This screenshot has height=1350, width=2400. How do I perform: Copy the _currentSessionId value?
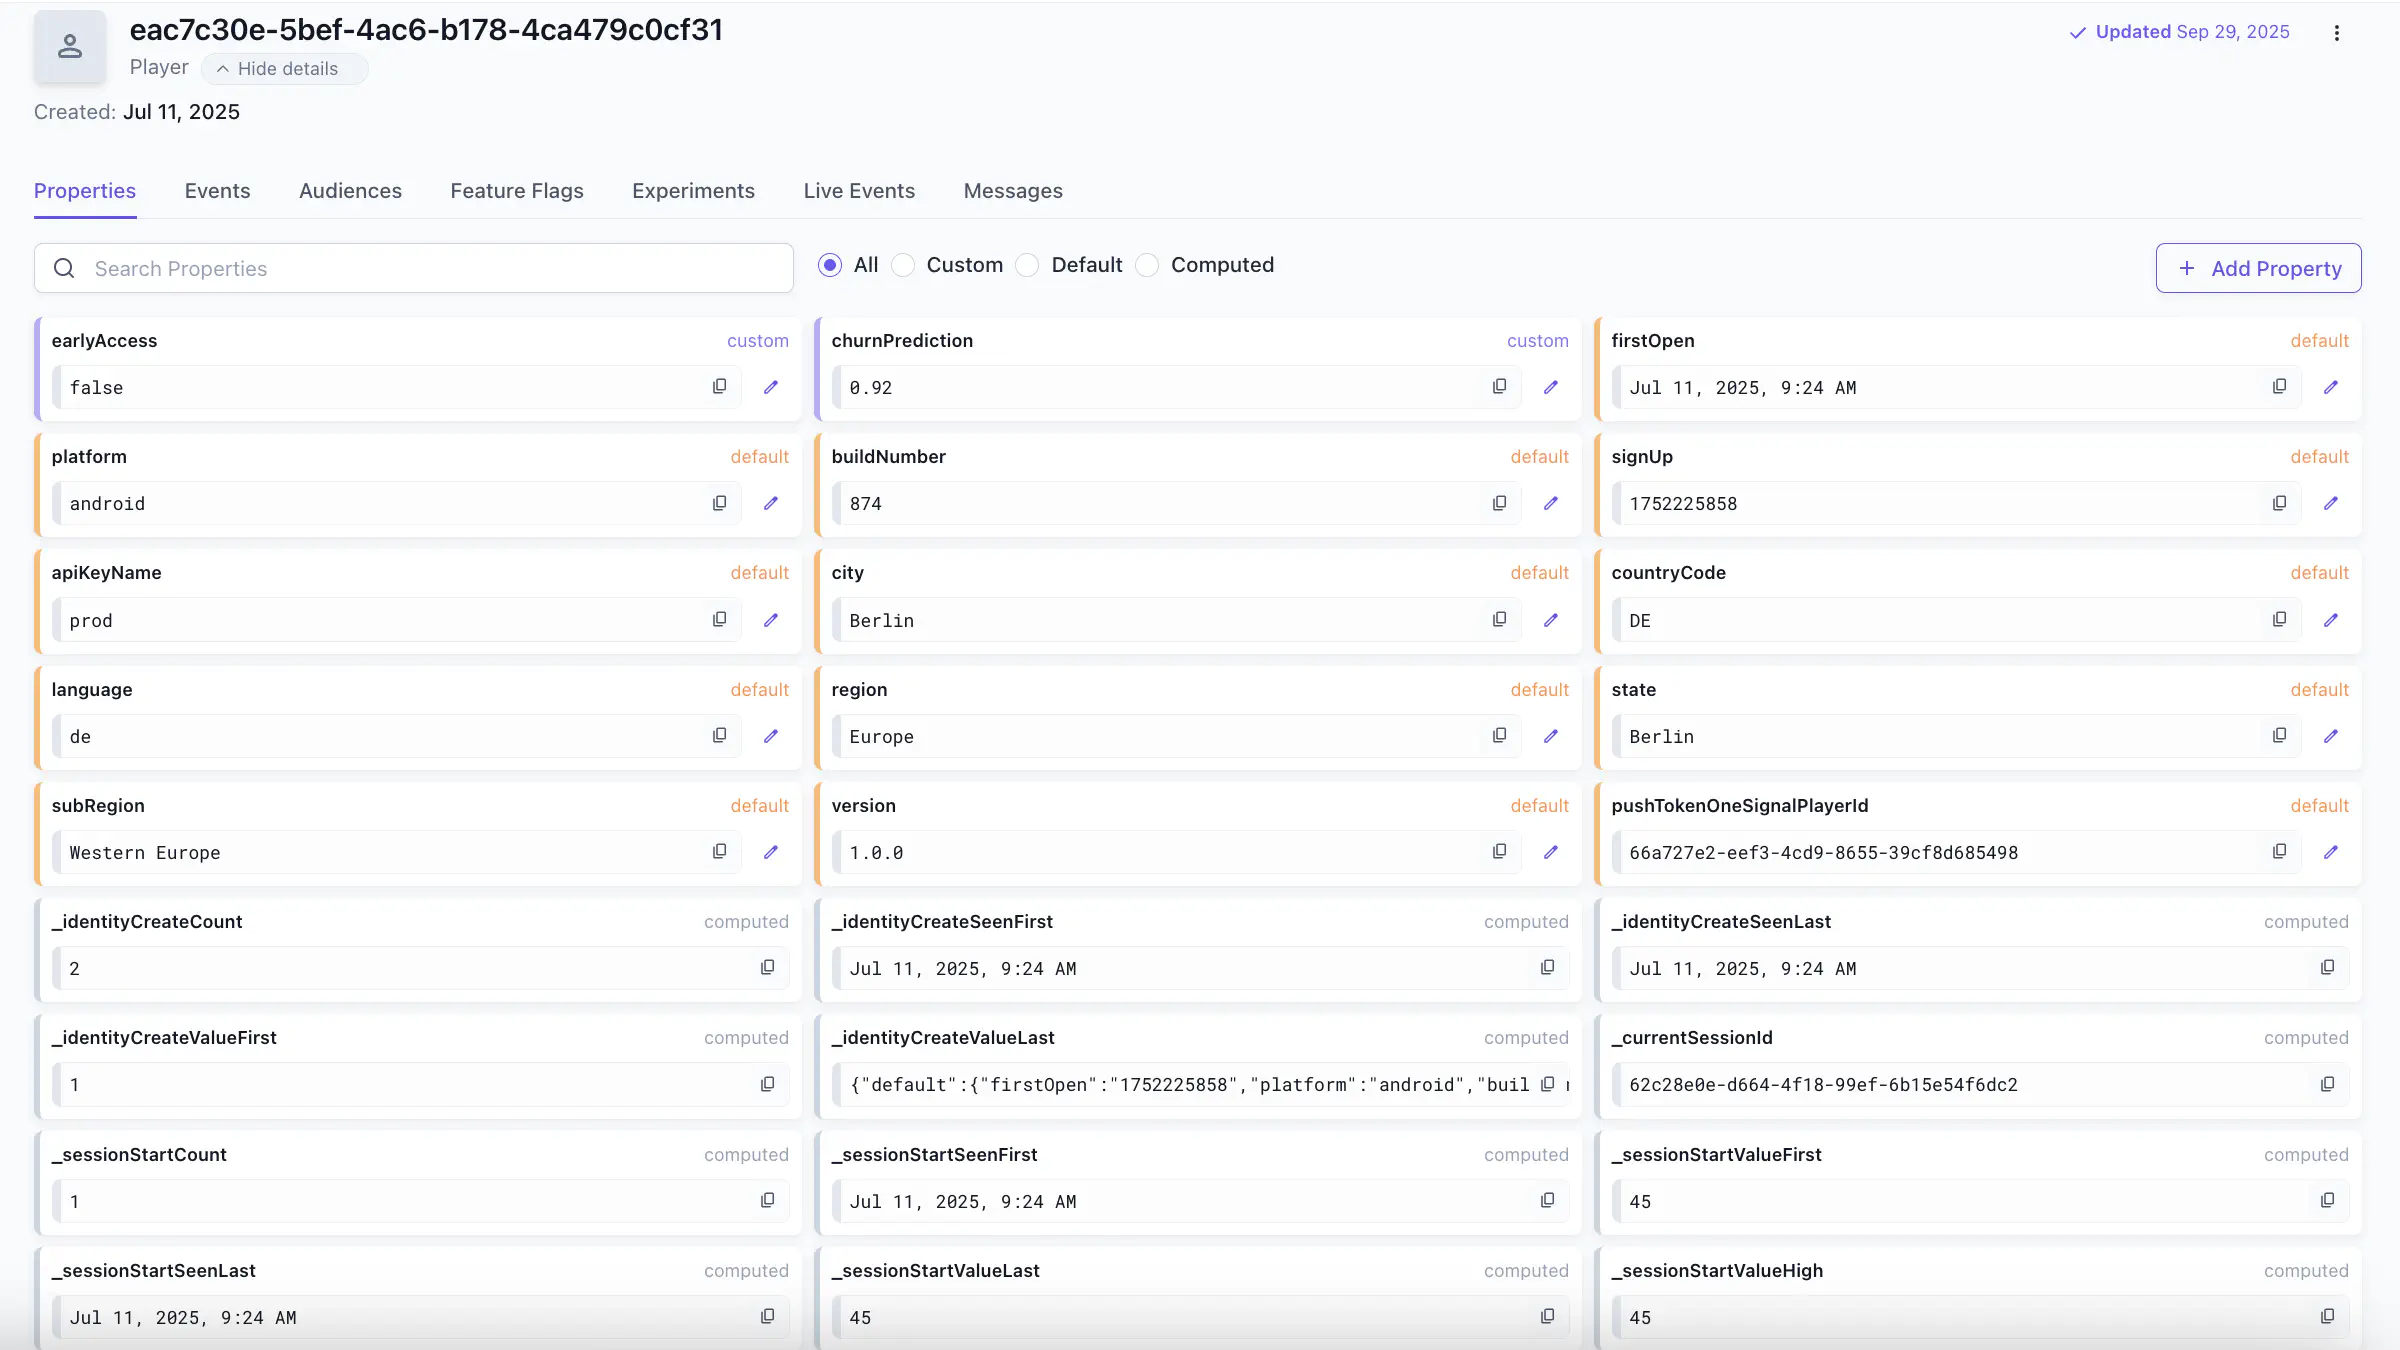(x=2328, y=1084)
